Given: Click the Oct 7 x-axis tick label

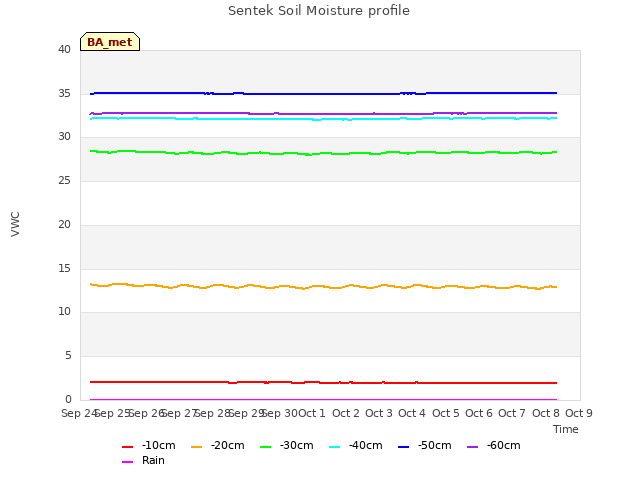Looking at the screenshot, I should coord(512,413).
